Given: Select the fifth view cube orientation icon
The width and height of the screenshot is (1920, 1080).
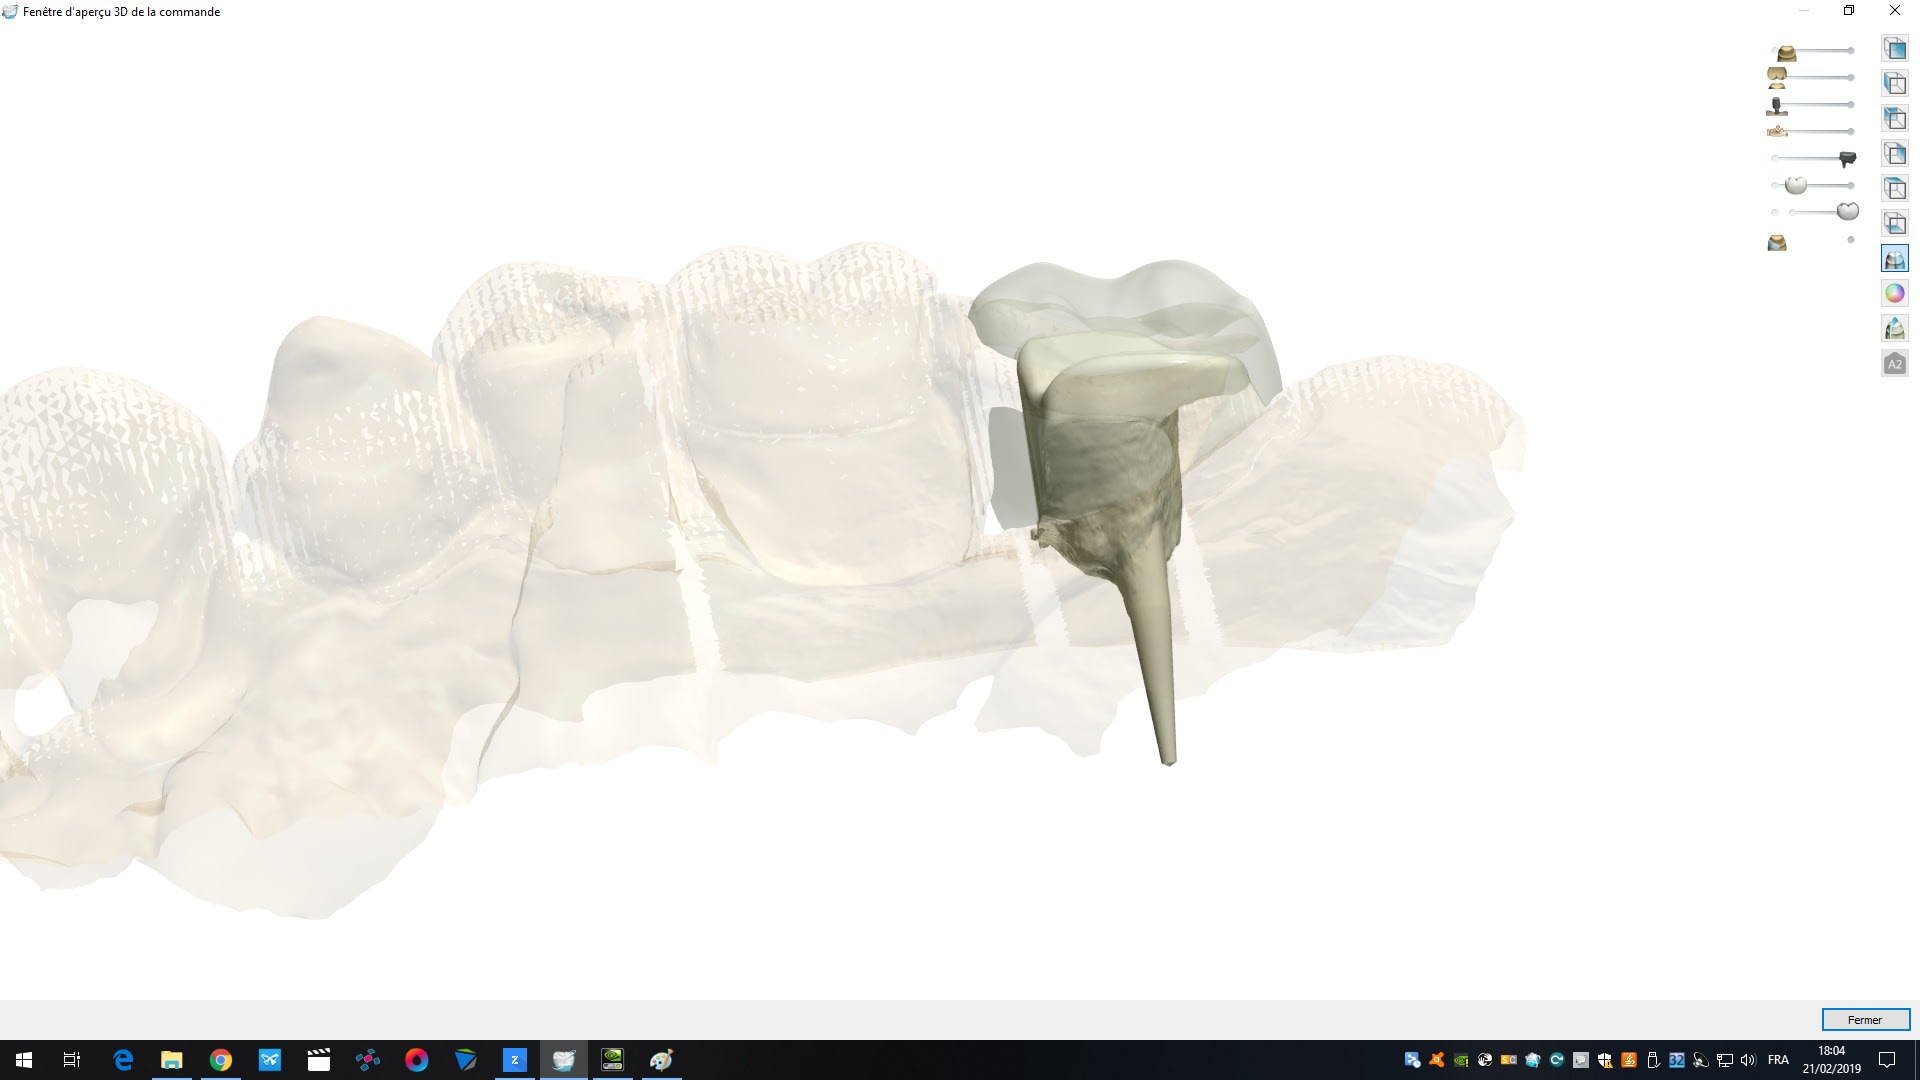Looking at the screenshot, I should [1894, 188].
